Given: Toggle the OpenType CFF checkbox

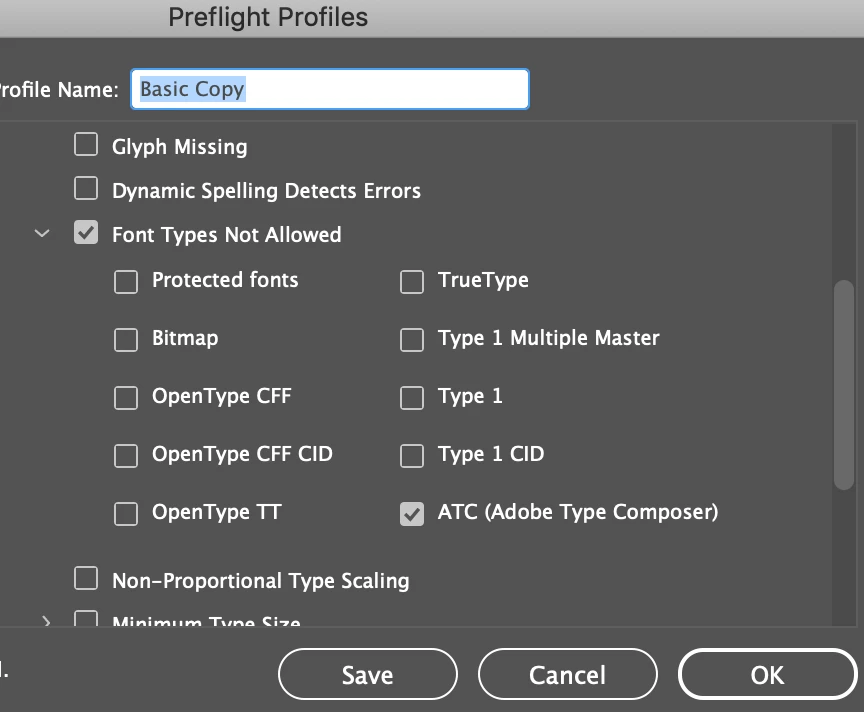Looking at the screenshot, I should 126,398.
